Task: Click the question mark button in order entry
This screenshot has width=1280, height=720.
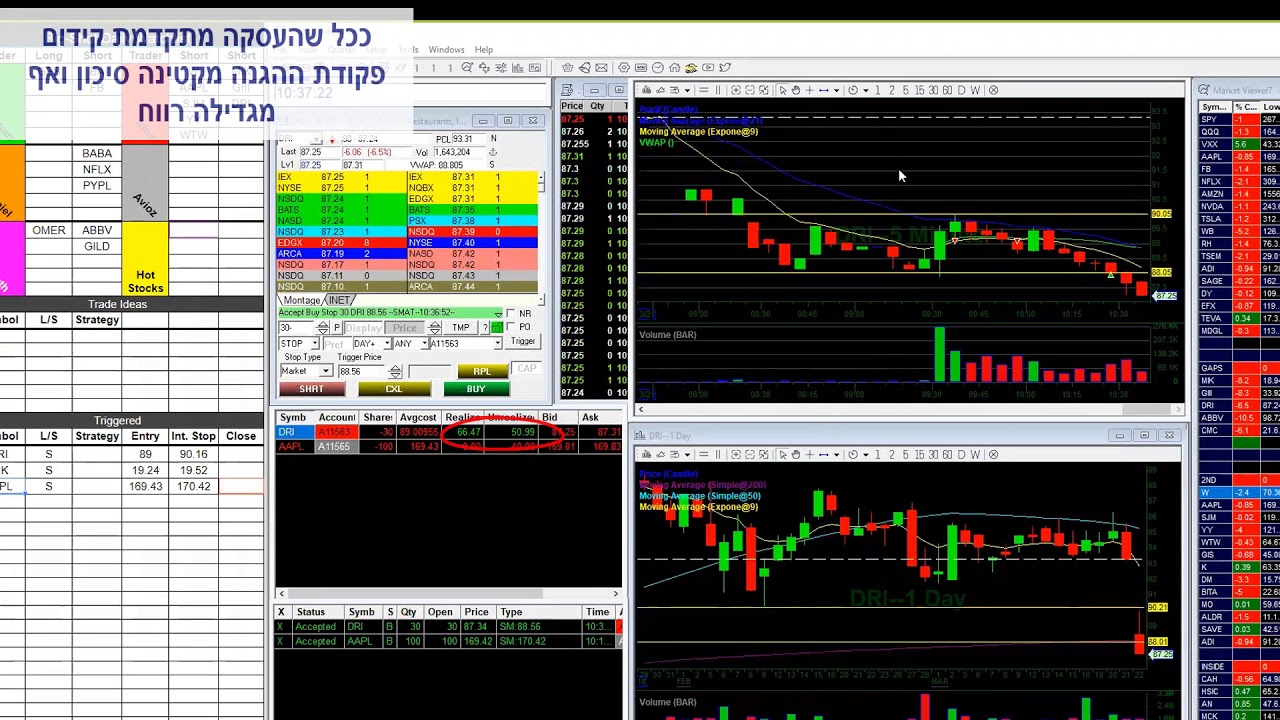Action: 485,328
